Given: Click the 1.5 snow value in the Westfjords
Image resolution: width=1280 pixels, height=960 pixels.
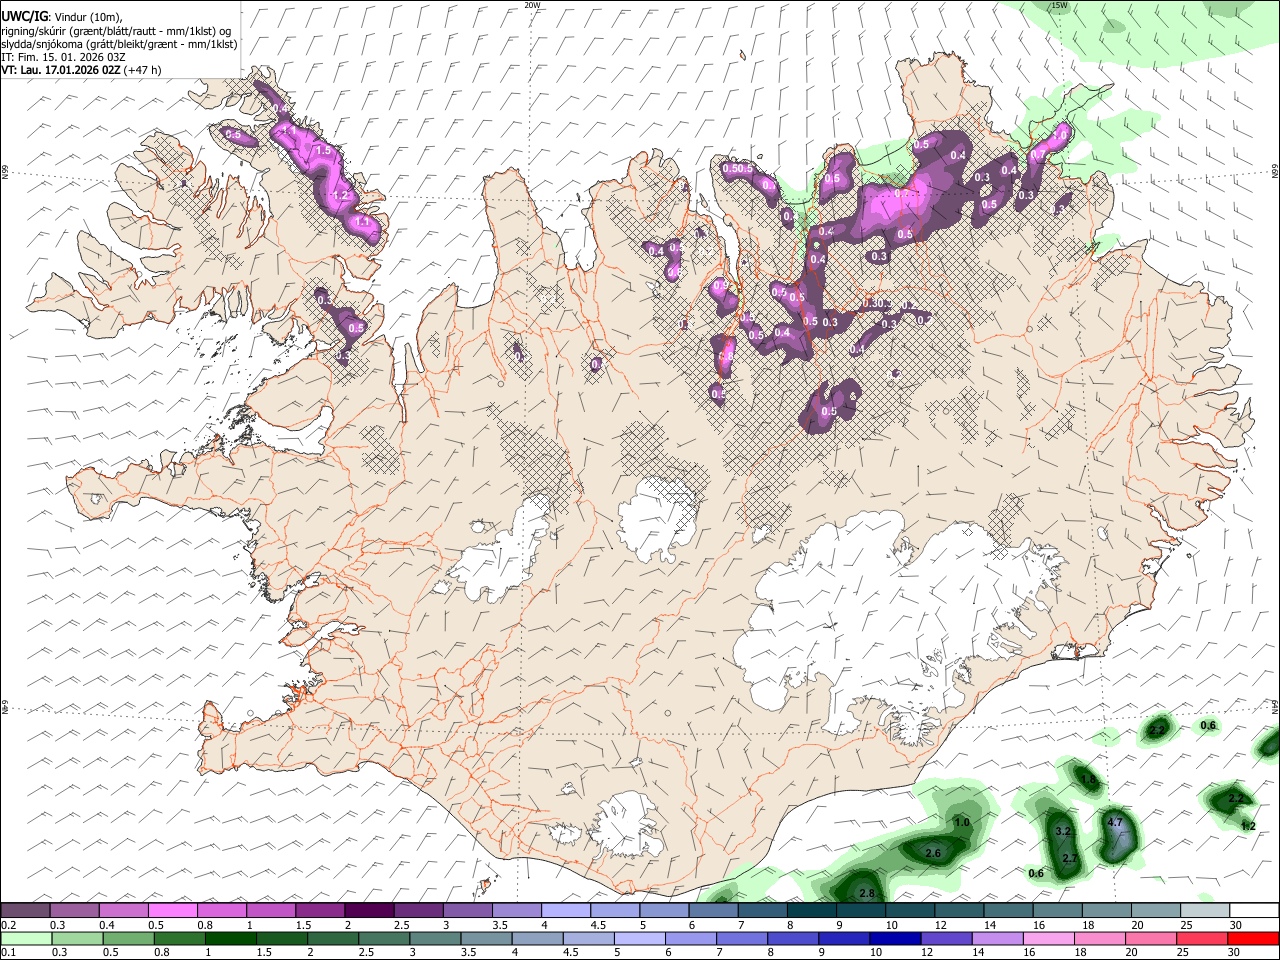Looking at the screenshot, I should pyautogui.click(x=323, y=150).
